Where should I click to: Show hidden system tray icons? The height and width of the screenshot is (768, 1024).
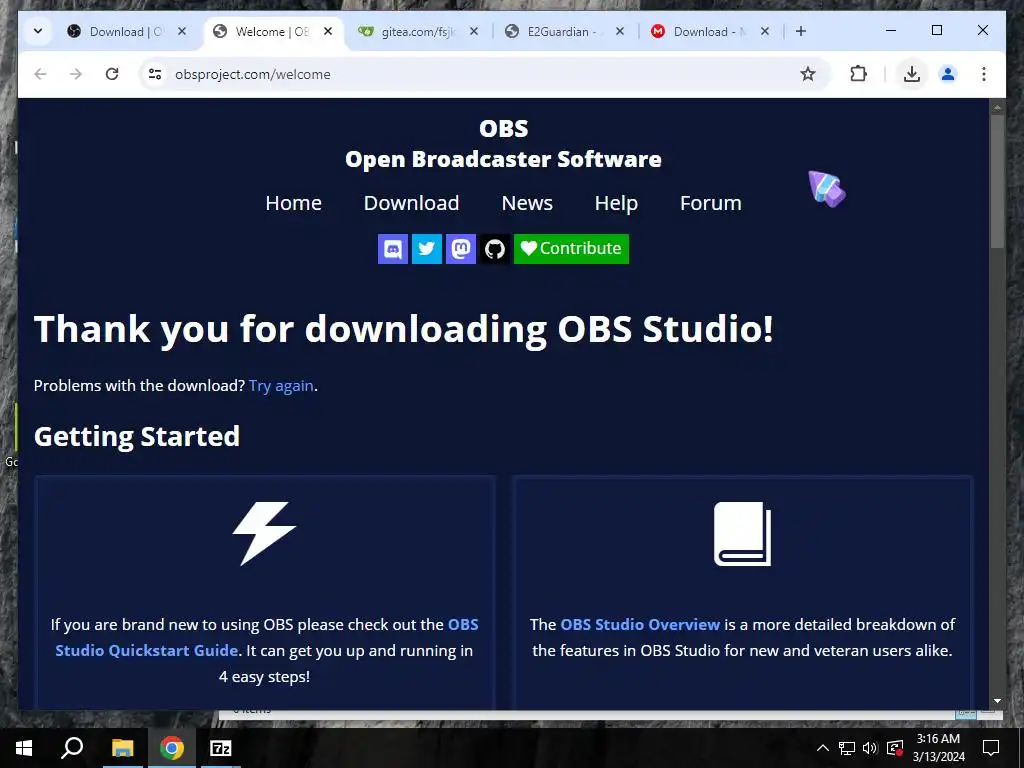tap(823, 748)
